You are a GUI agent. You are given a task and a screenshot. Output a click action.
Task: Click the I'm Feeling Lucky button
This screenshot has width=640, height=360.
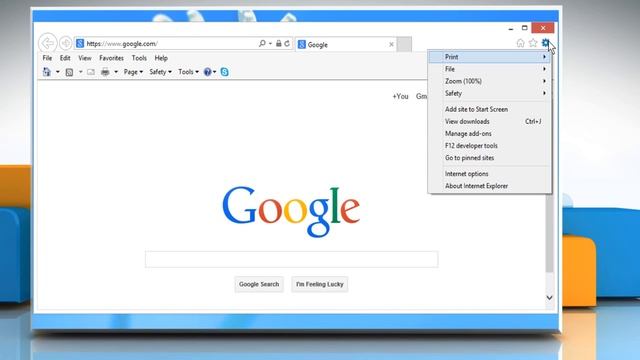(x=320, y=284)
